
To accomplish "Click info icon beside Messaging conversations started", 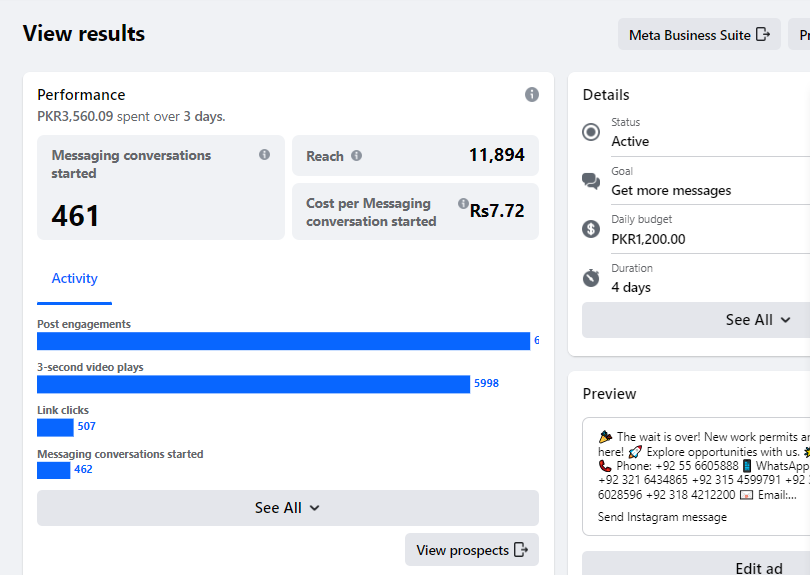I will click(x=264, y=155).
